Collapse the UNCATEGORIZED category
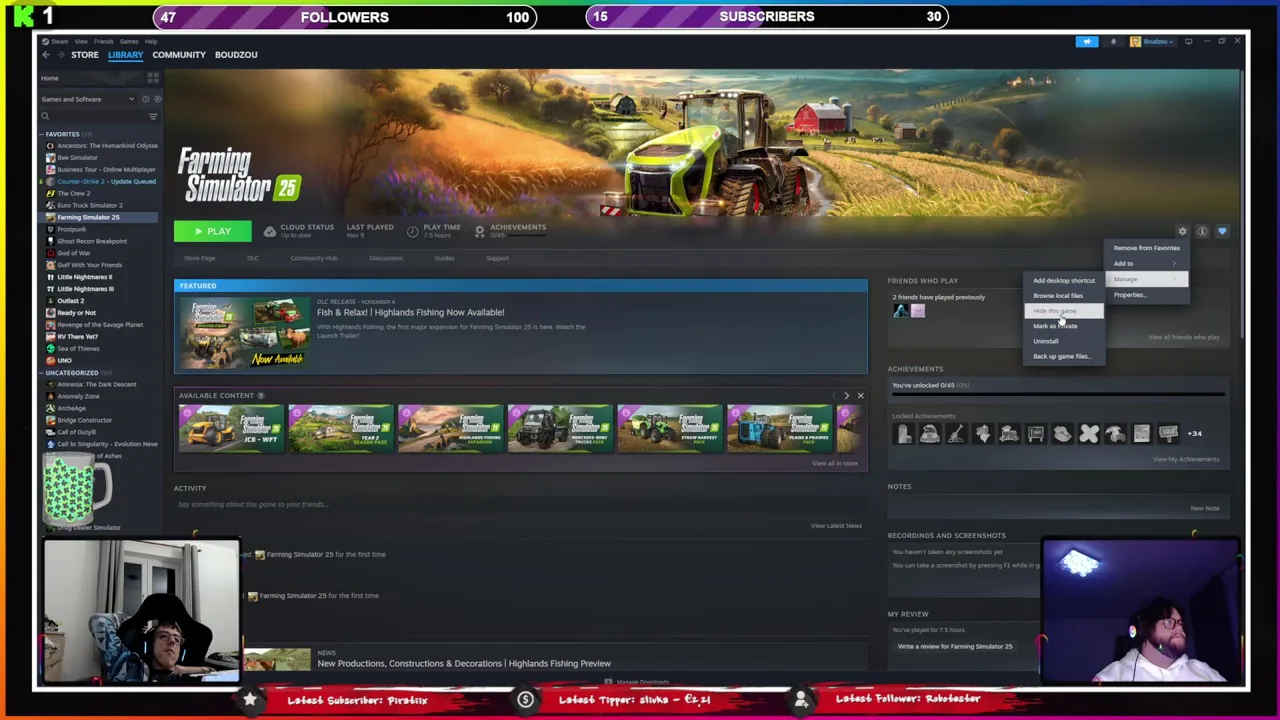 click(43, 373)
